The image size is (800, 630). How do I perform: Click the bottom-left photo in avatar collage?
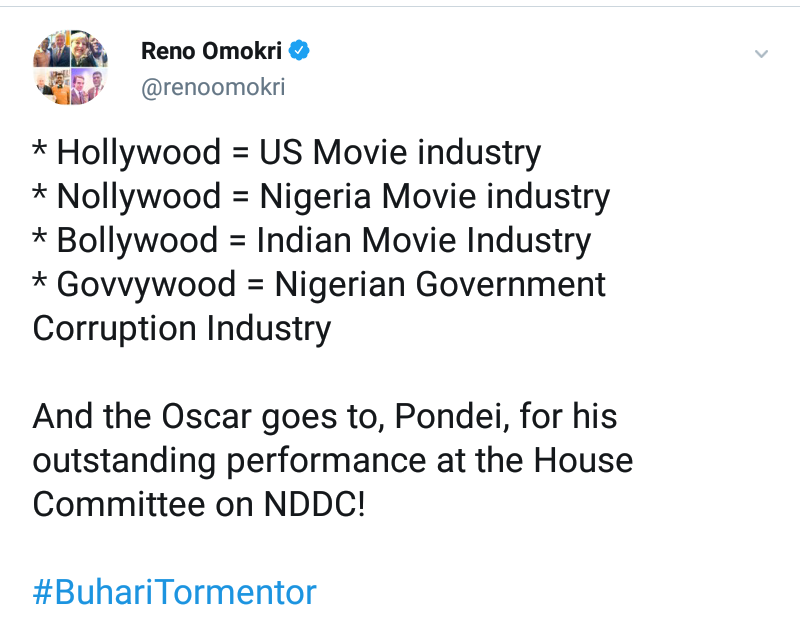point(52,85)
